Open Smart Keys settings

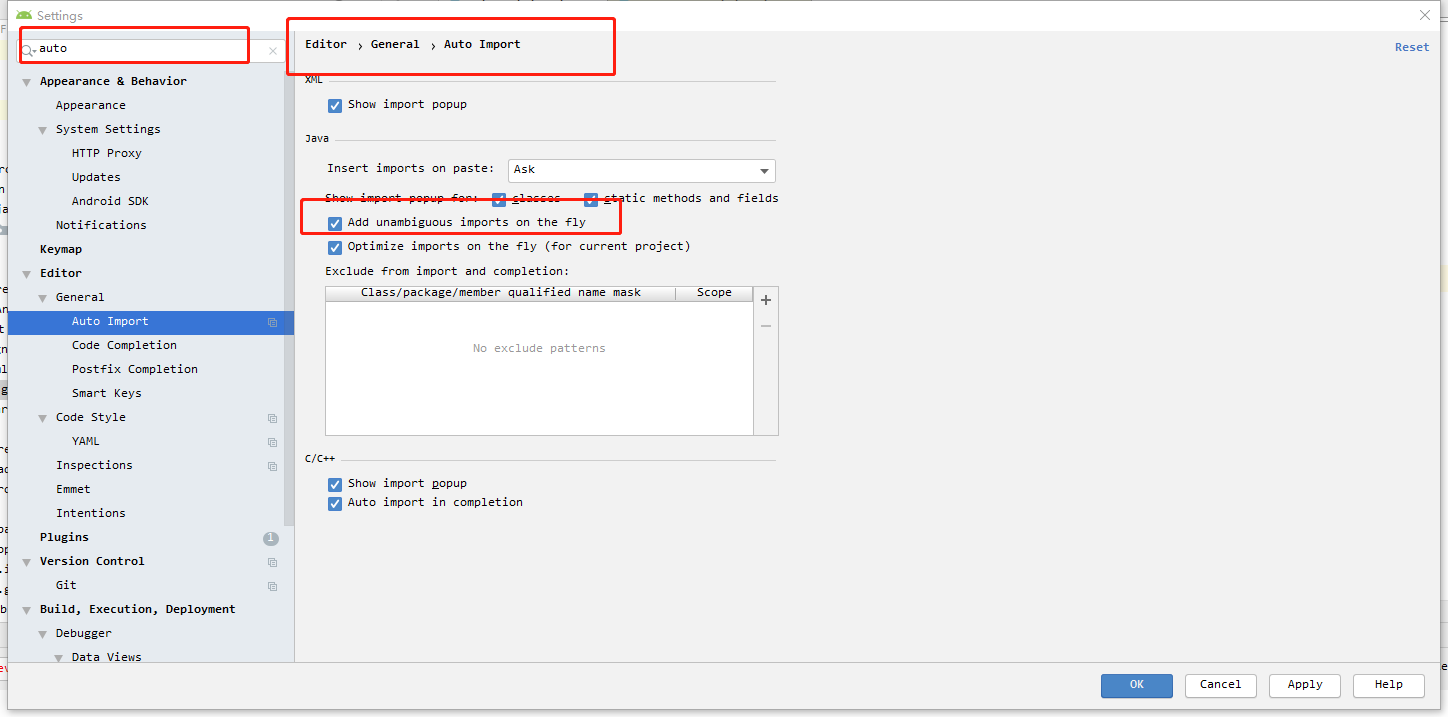107,393
